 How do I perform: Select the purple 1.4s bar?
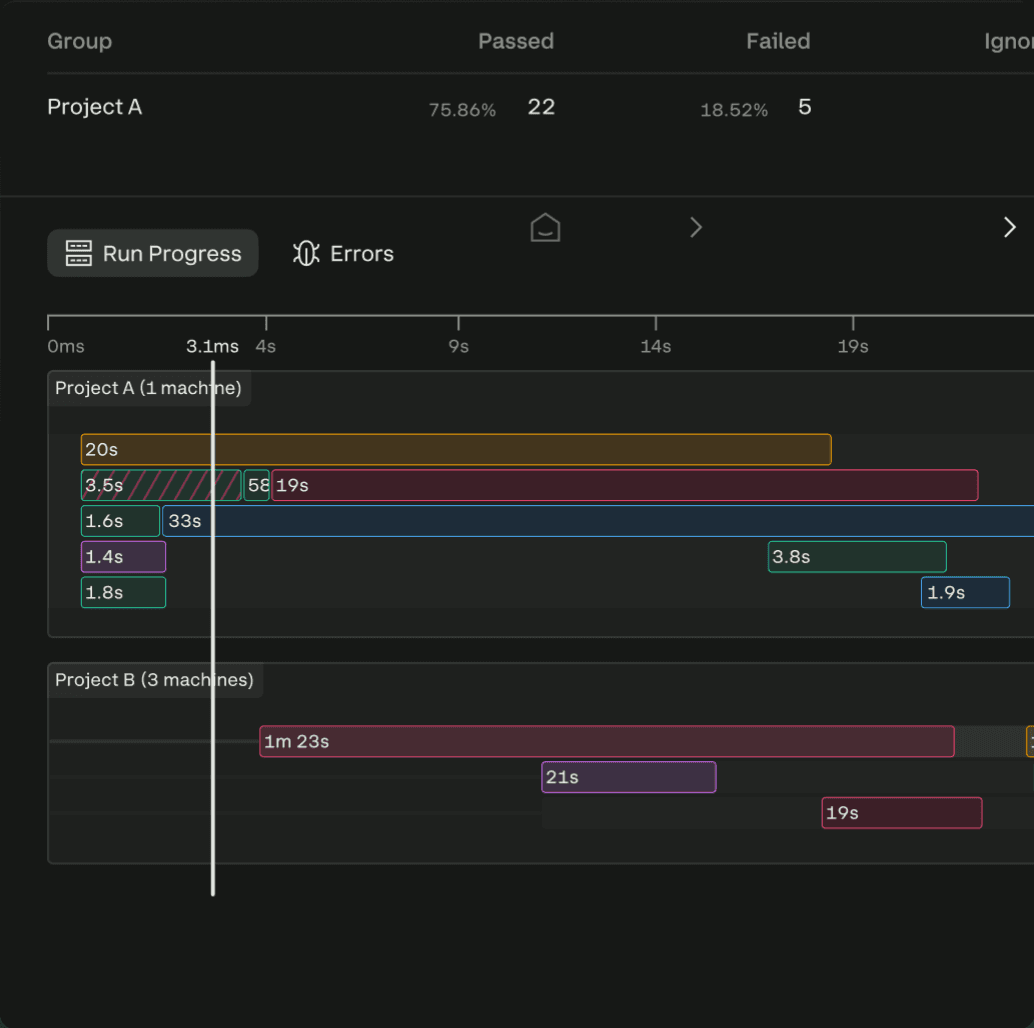(123, 557)
